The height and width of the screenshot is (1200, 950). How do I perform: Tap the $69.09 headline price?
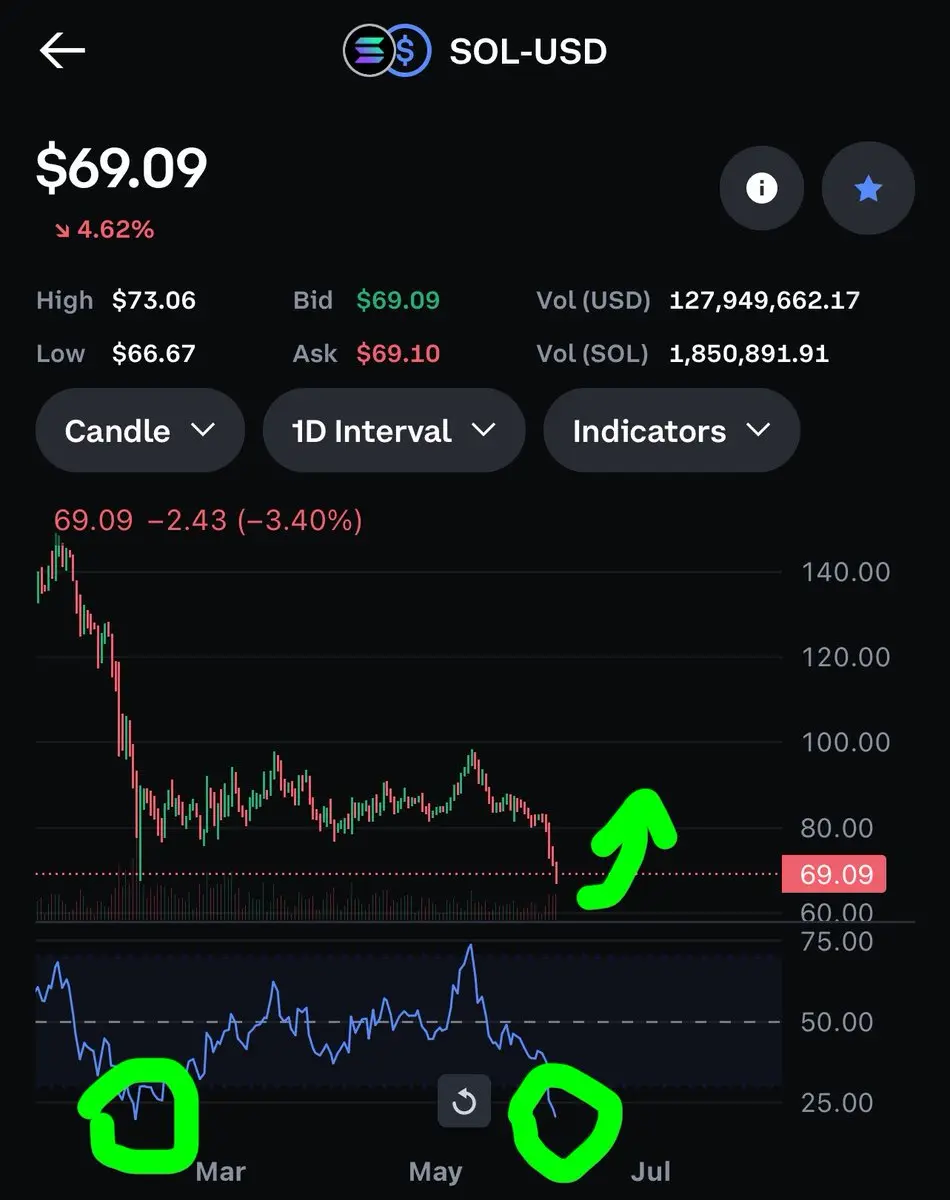(x=121, y=167)
